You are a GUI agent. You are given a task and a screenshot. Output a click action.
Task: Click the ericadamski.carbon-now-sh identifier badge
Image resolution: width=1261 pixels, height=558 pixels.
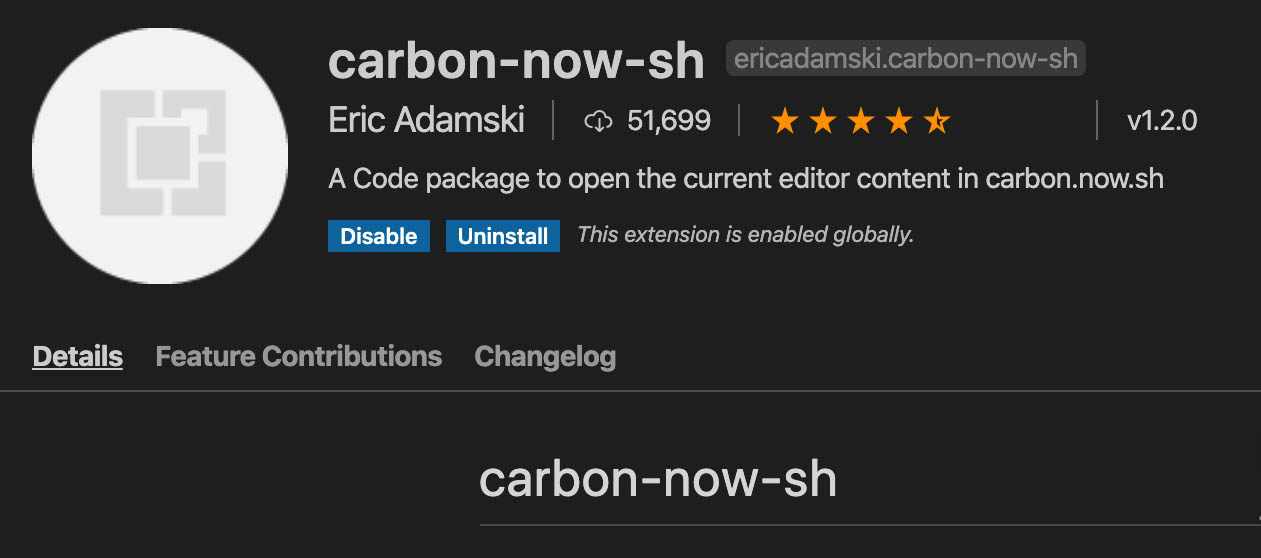tap(905, 59)
